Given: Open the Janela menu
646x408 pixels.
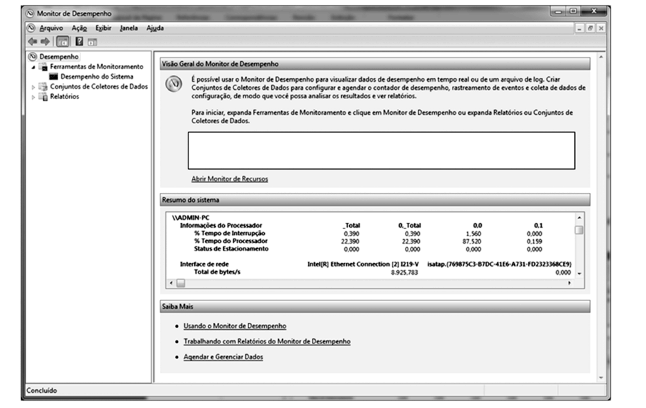Looking at the screenshot, I should 129,28.
